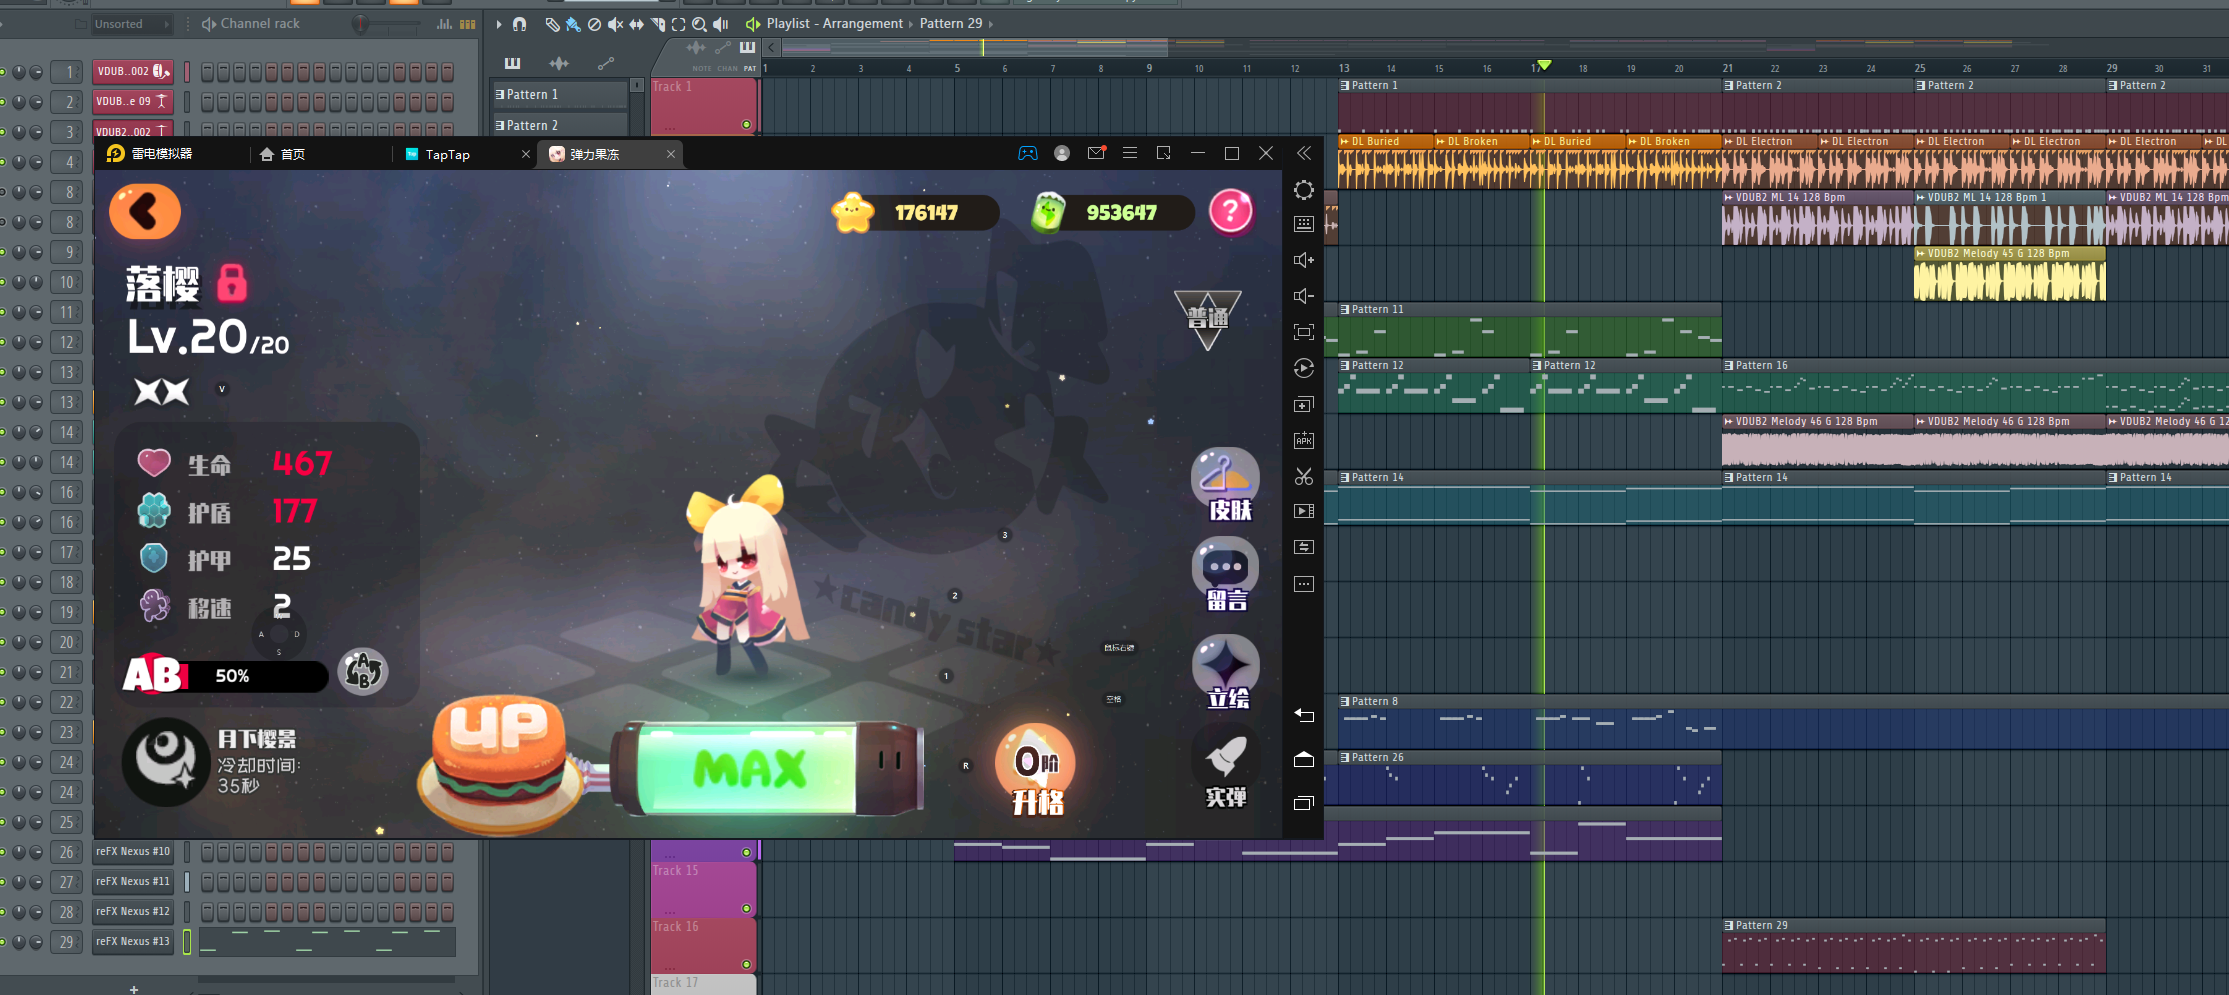Open the 留言 message bubble icon in the game
This screenshot has width=2229, height=995.
(1226, 574)
